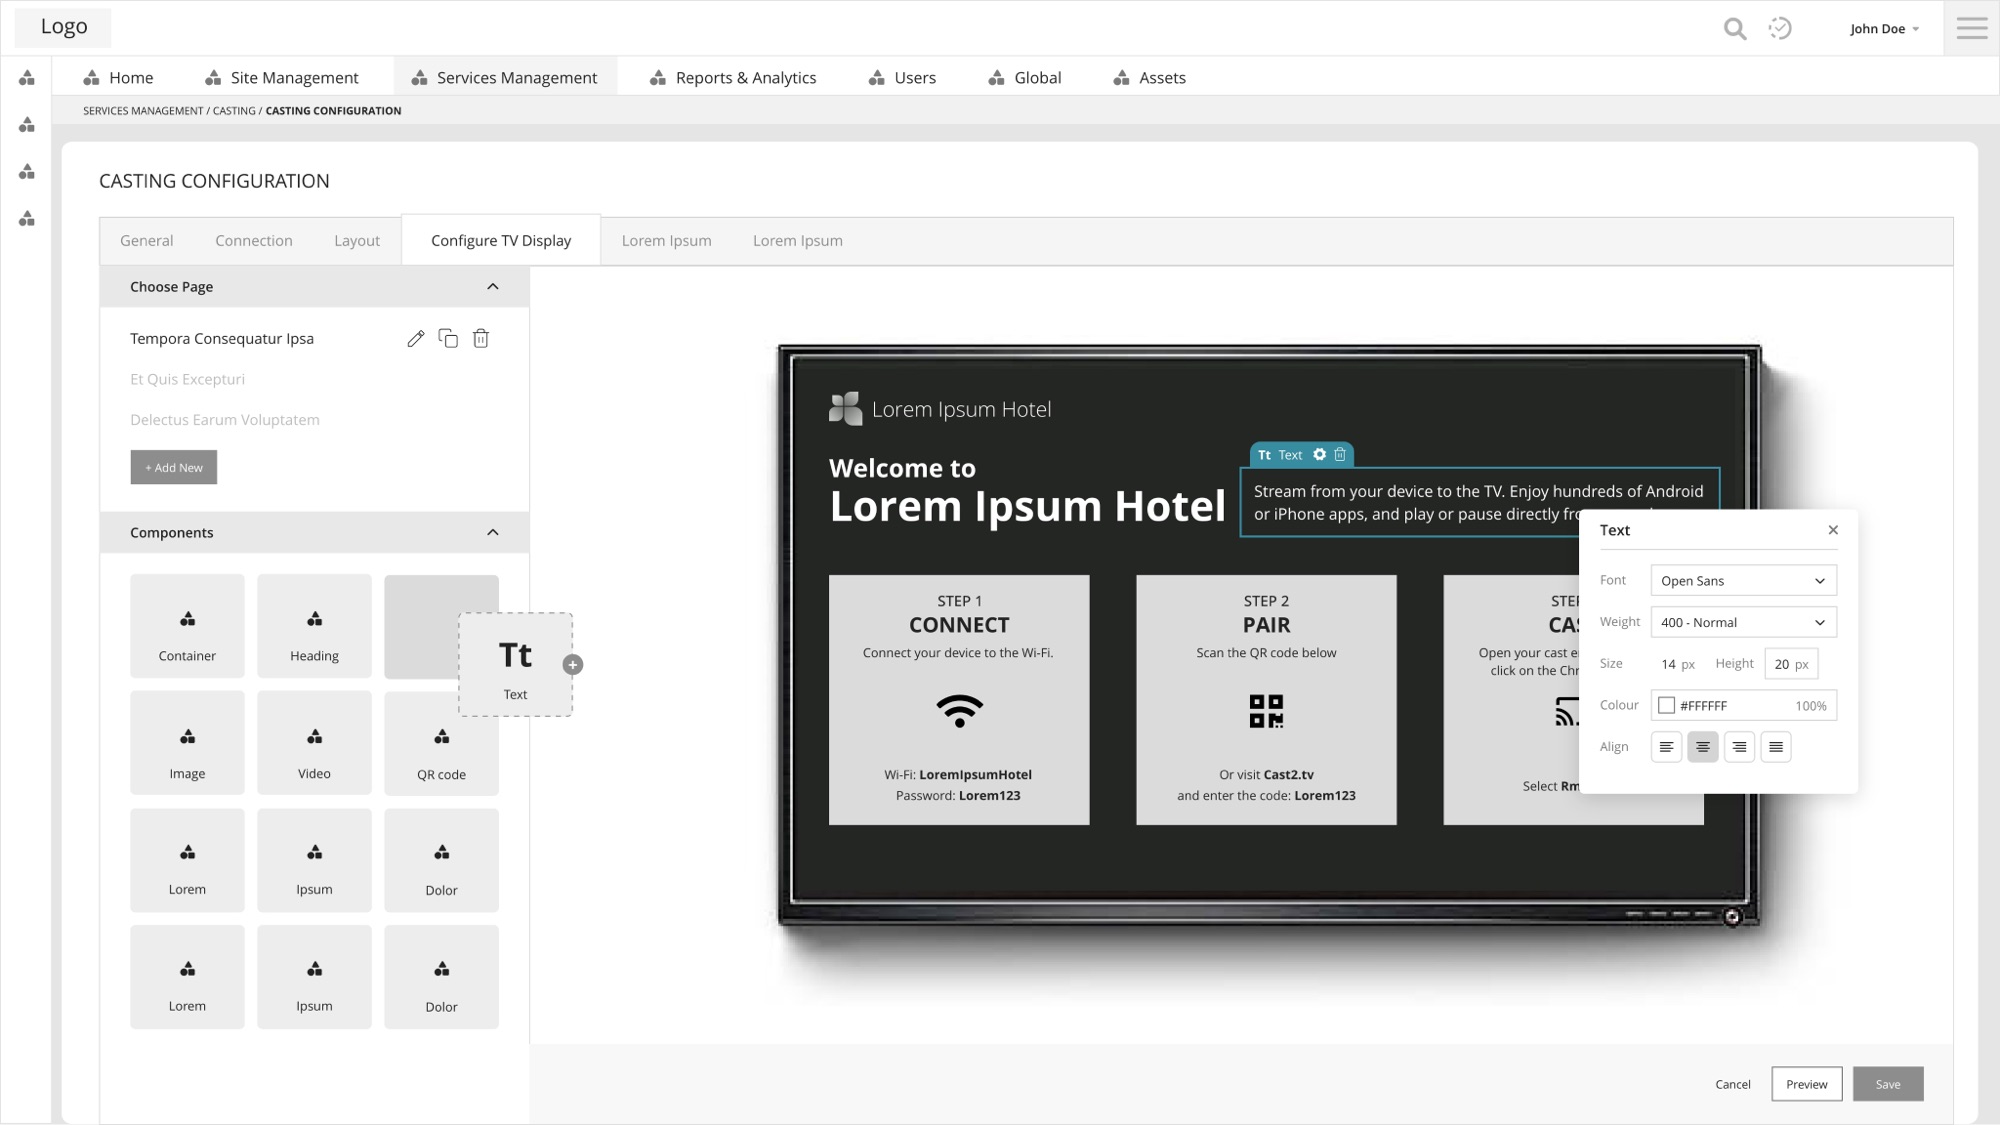Open the Reports & Analytics menu
Image resolution: width=2000 pixels, height=1125 pixels.
coord(733,78)
